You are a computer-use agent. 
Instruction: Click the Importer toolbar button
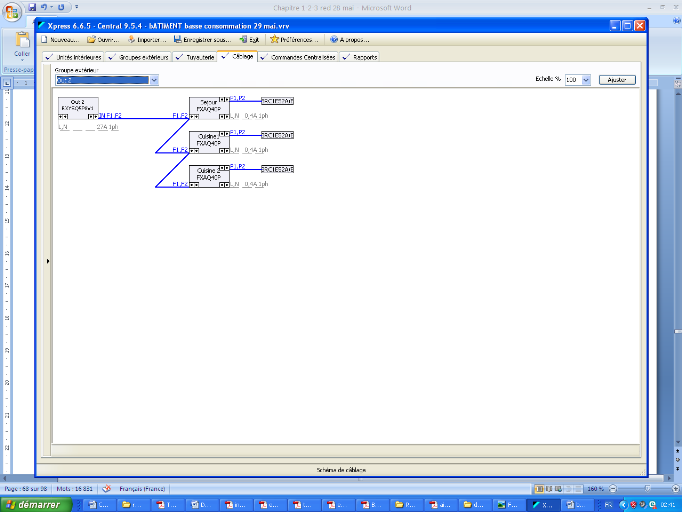pos(148,40)
